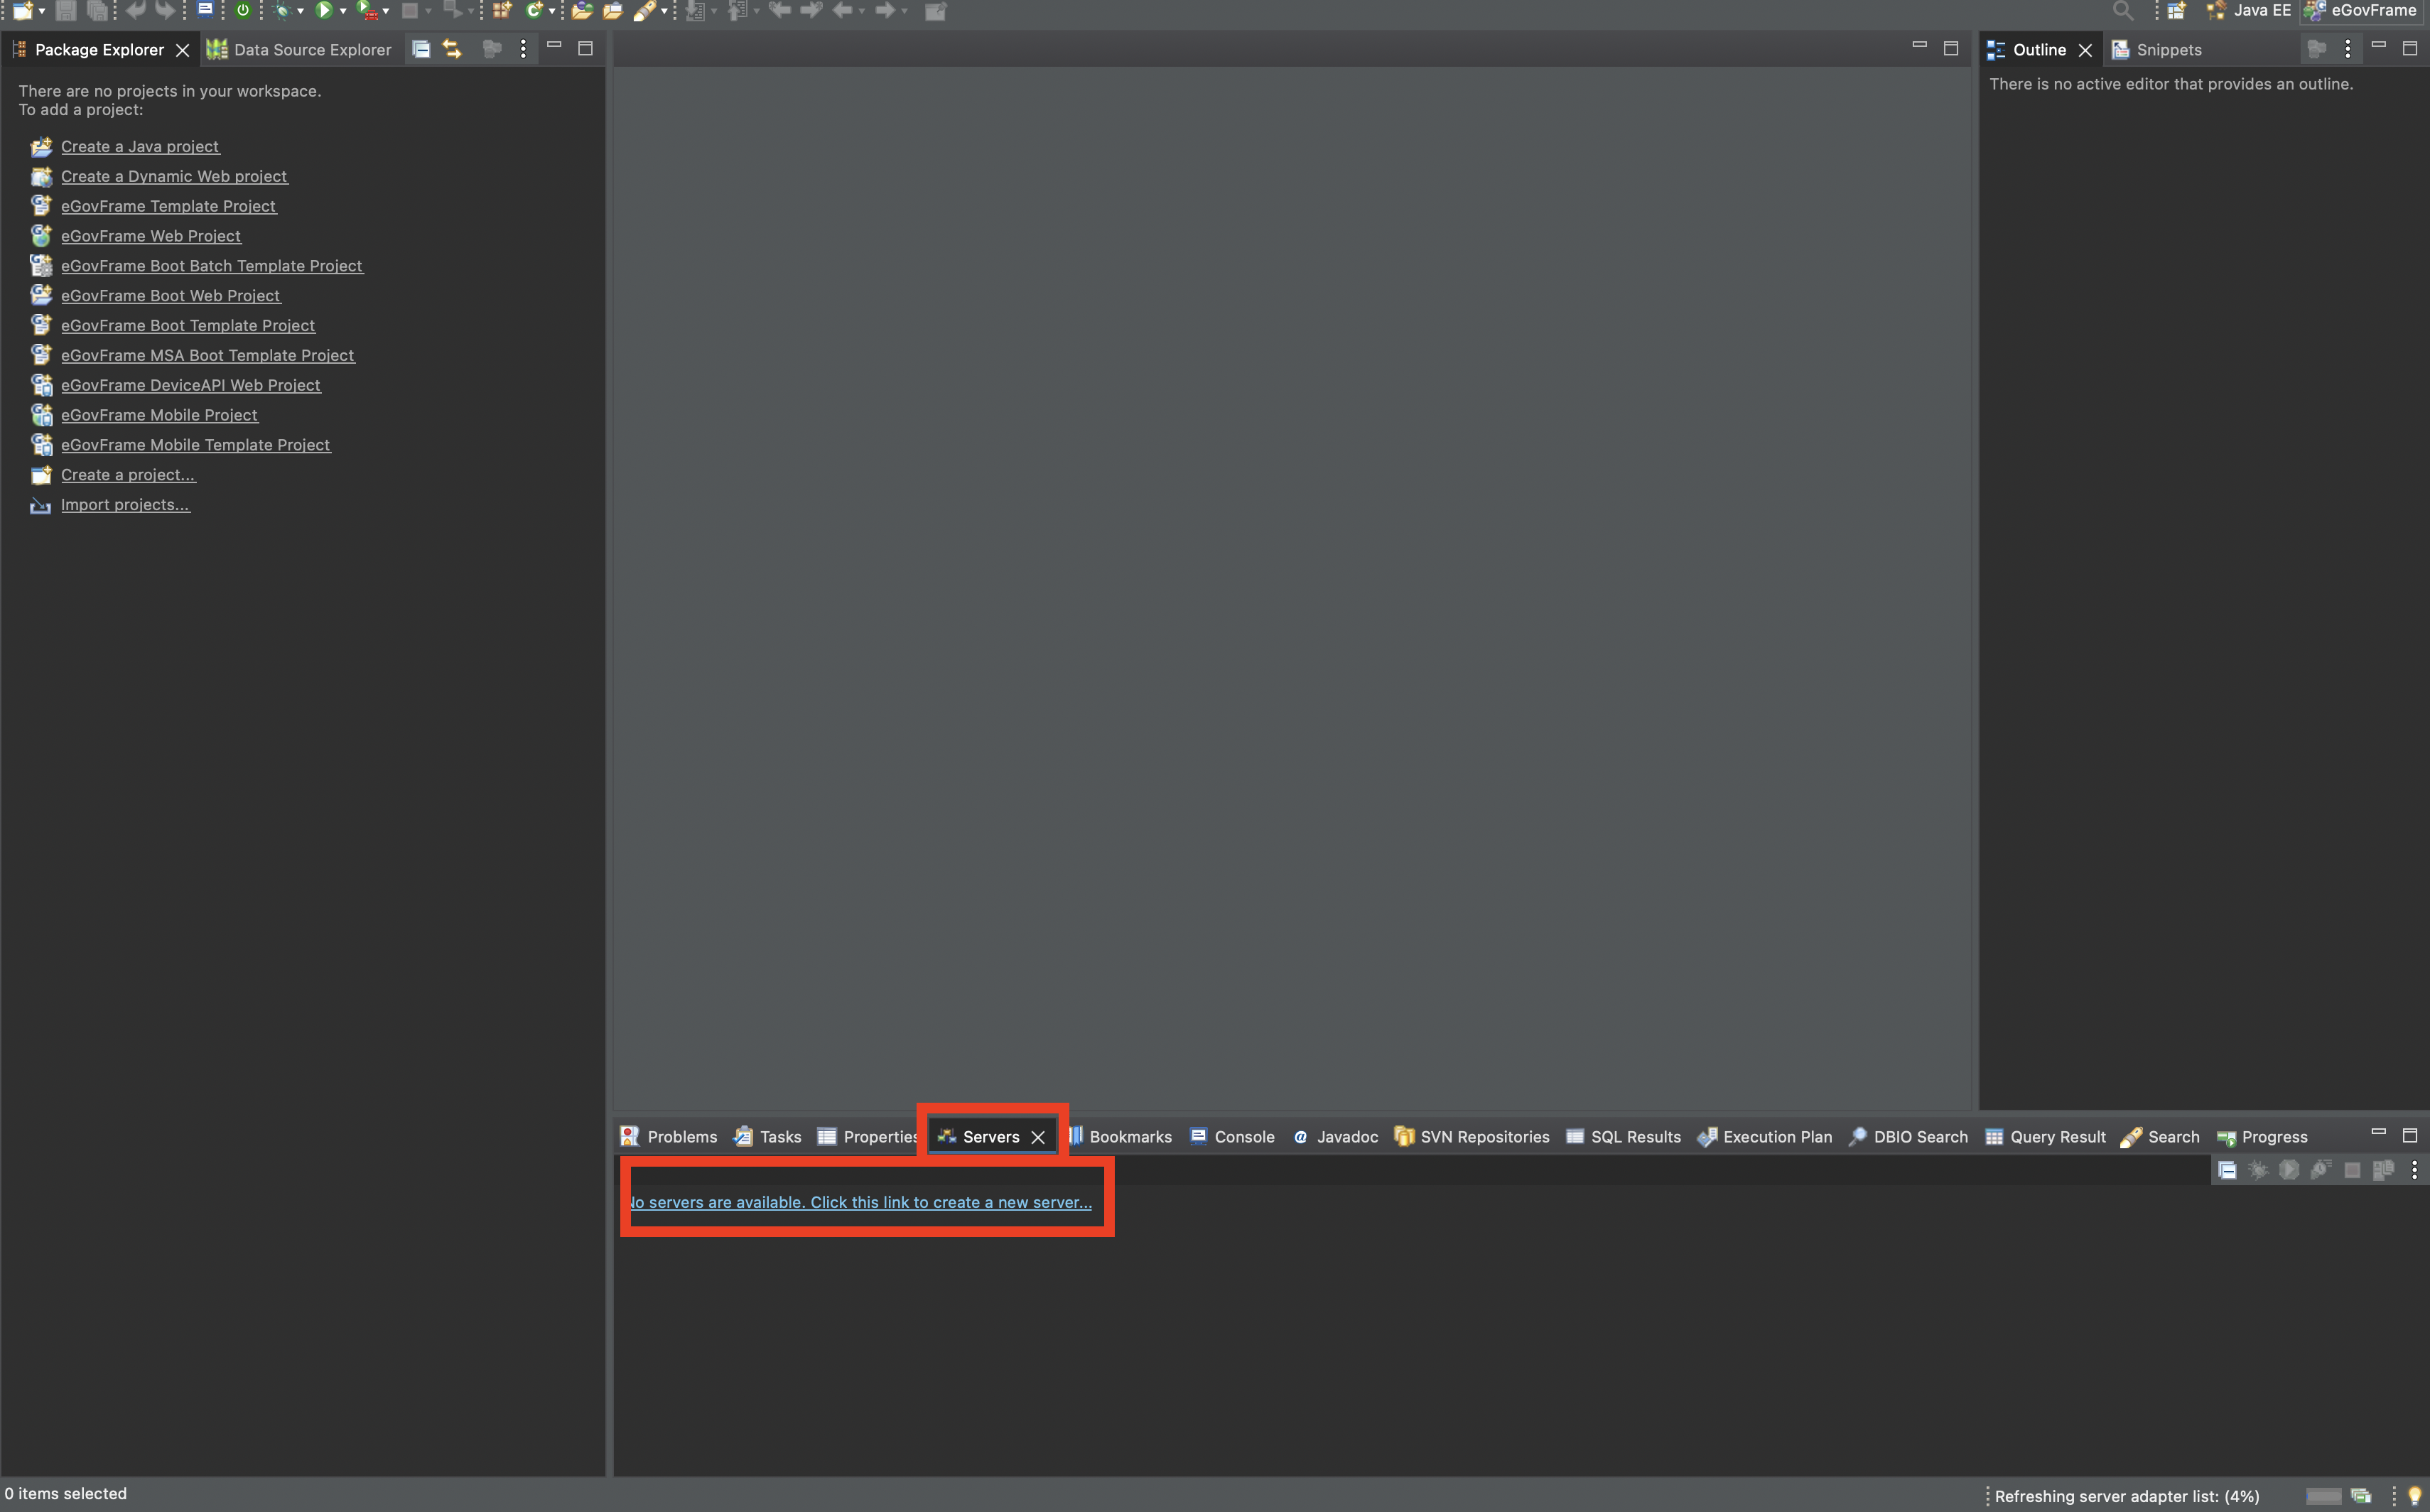Click the lightbulb tip icon in status bar
2430x1512 pixels.
[x=2414, y=1495]
